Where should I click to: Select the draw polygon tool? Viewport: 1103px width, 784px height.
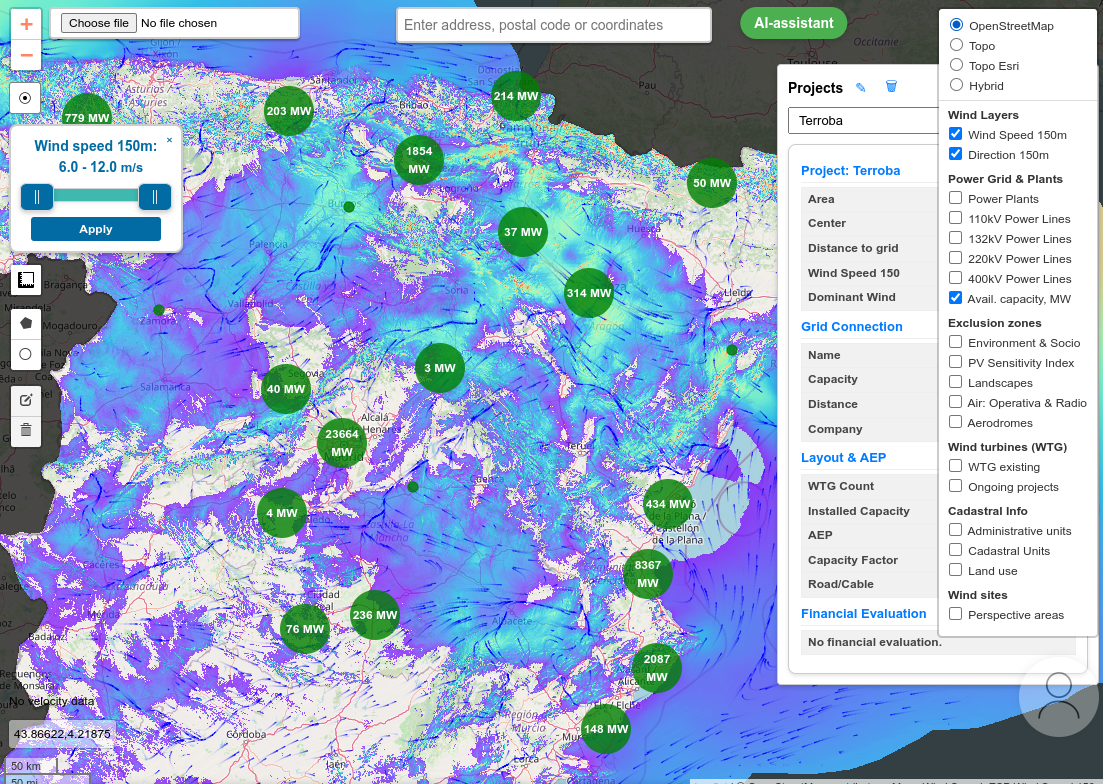[x=26, y=323]
